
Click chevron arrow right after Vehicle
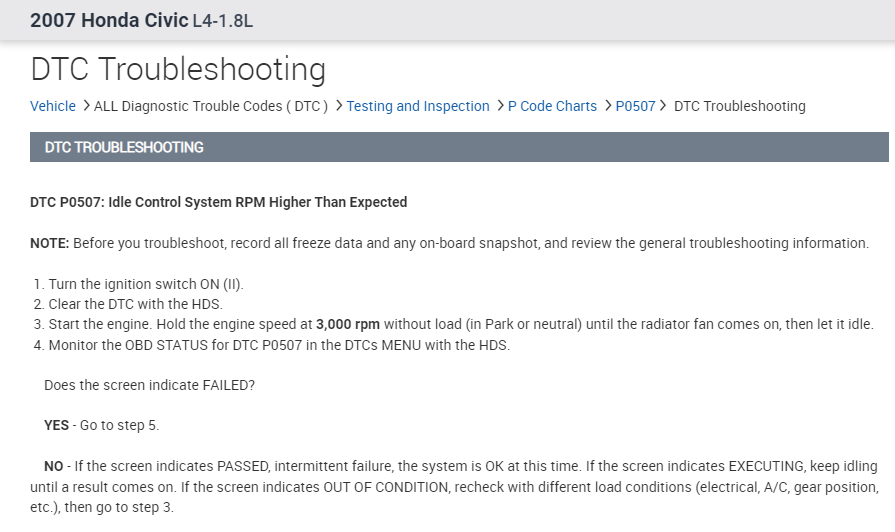86,106
